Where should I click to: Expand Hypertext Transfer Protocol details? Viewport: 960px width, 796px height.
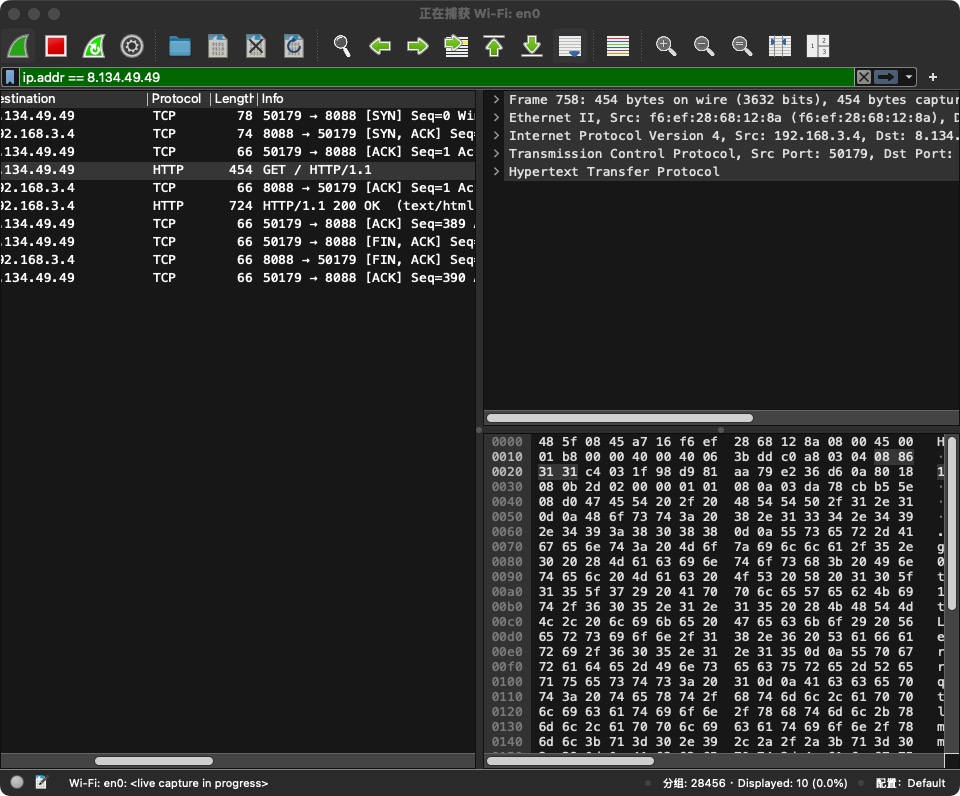click(496, 171)
